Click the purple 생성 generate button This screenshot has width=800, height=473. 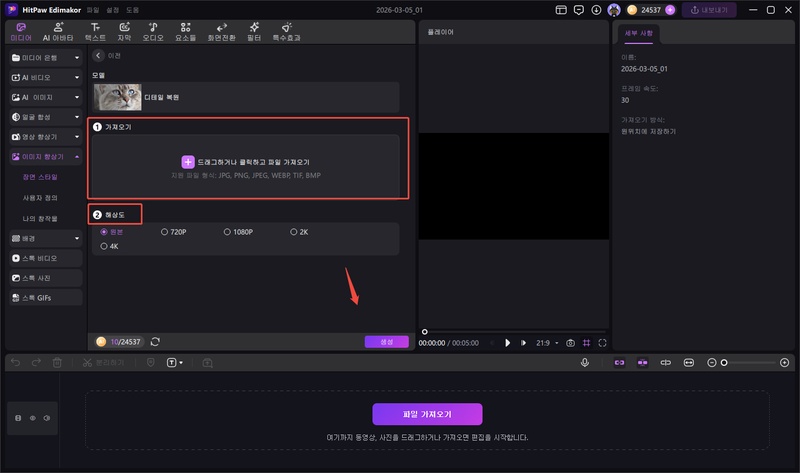pyautogui.click(x=387, y=342)
